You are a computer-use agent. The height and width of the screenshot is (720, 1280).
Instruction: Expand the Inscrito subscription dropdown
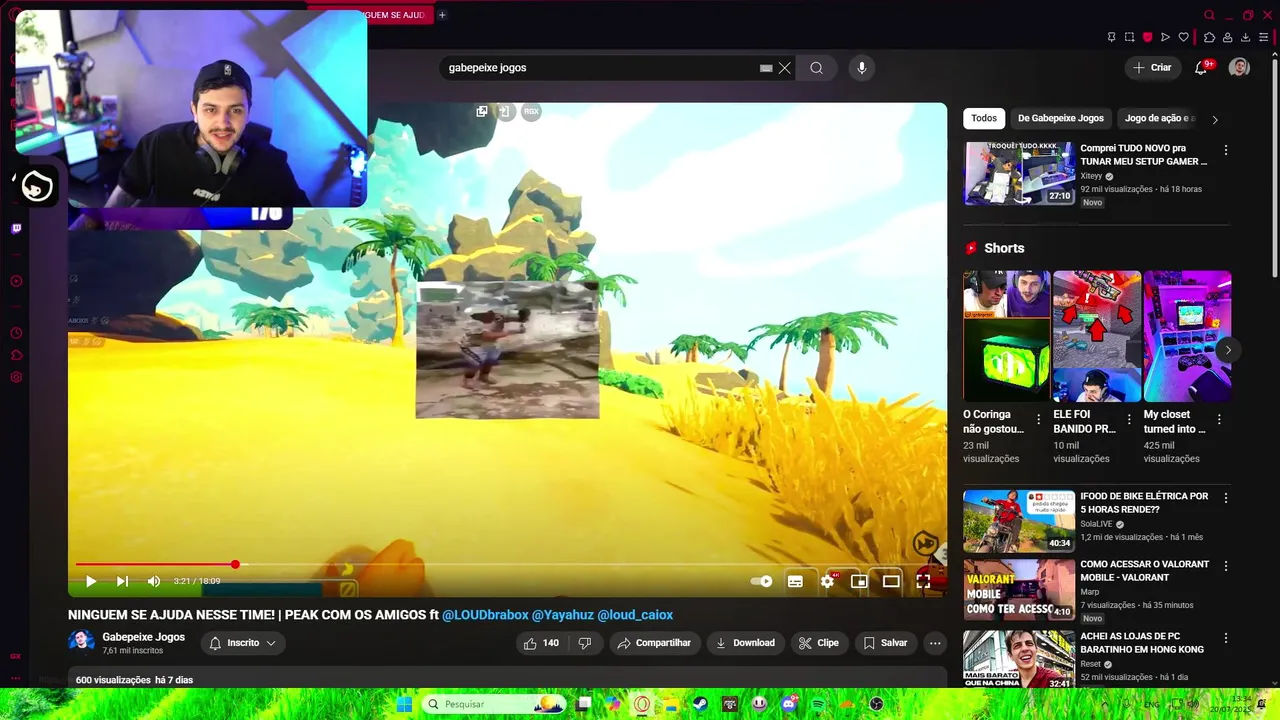tap(243, 643)
